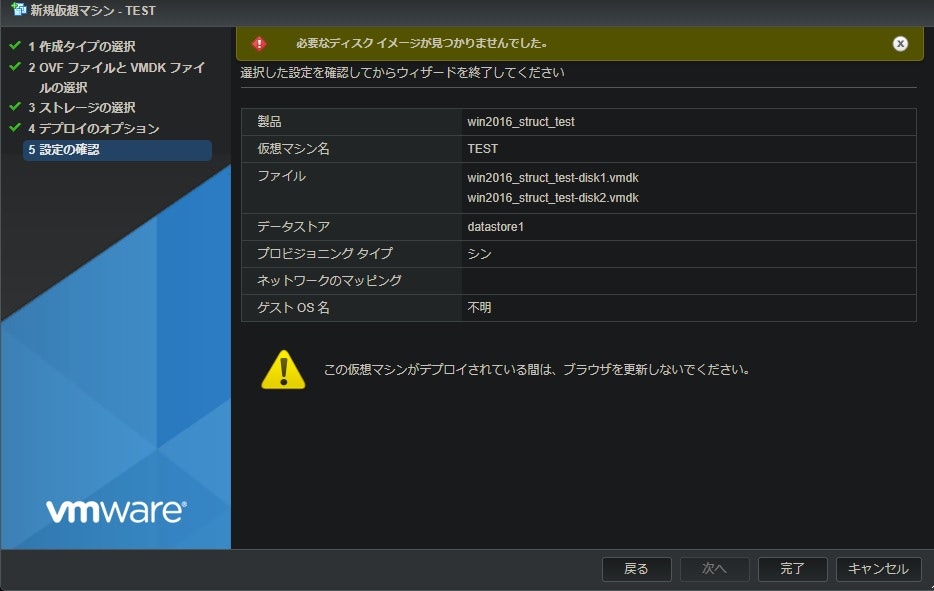Click checkmark beside step 3 ストレージの選択

(x=15, y=107)
